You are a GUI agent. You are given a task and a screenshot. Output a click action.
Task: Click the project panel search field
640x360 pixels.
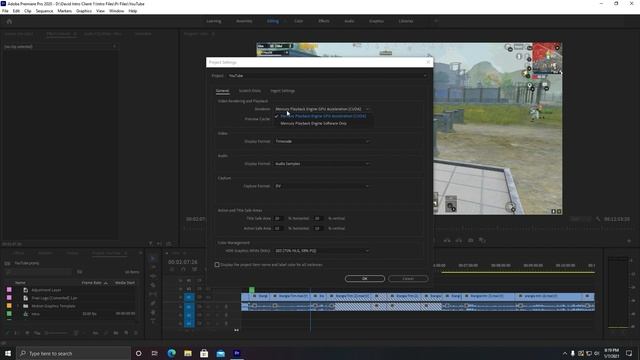pyautogui.click(x=39, y=272)
